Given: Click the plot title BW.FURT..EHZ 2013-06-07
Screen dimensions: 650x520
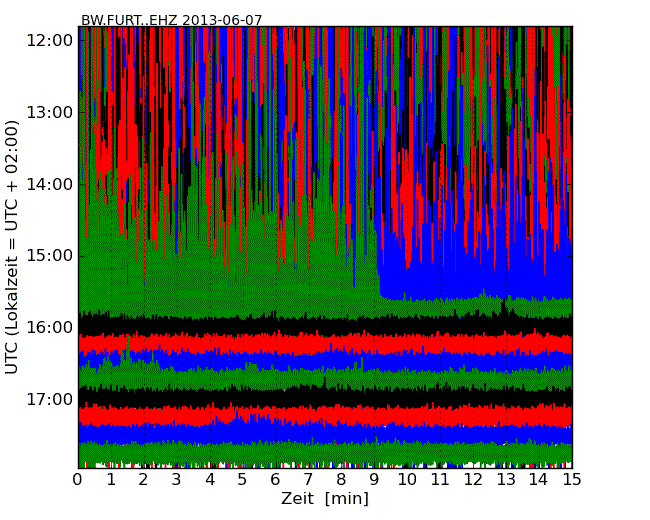Looking at the screenshot, I should (x=172, y=20).
